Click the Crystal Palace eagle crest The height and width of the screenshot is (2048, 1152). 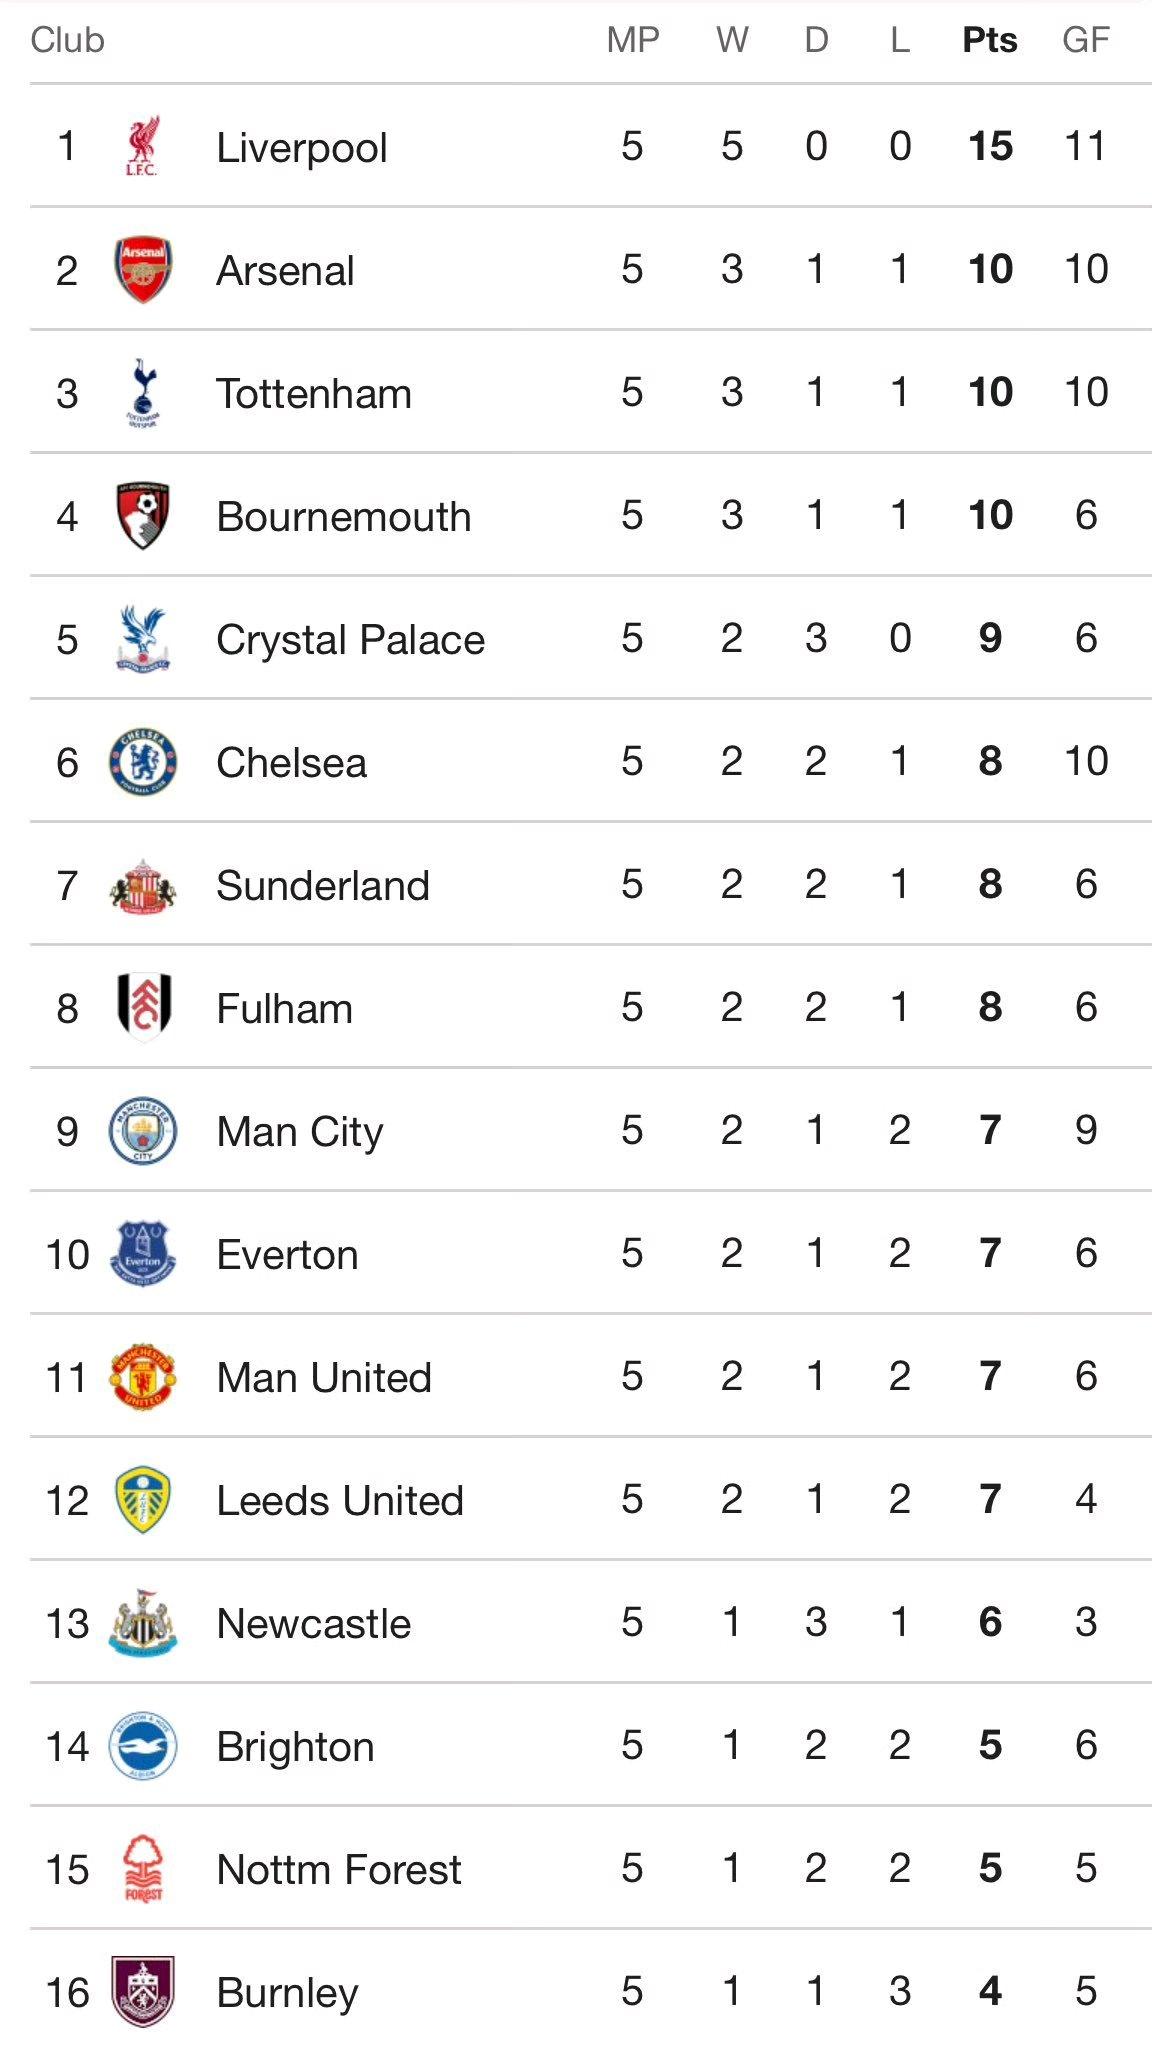(x=143, y=639)
